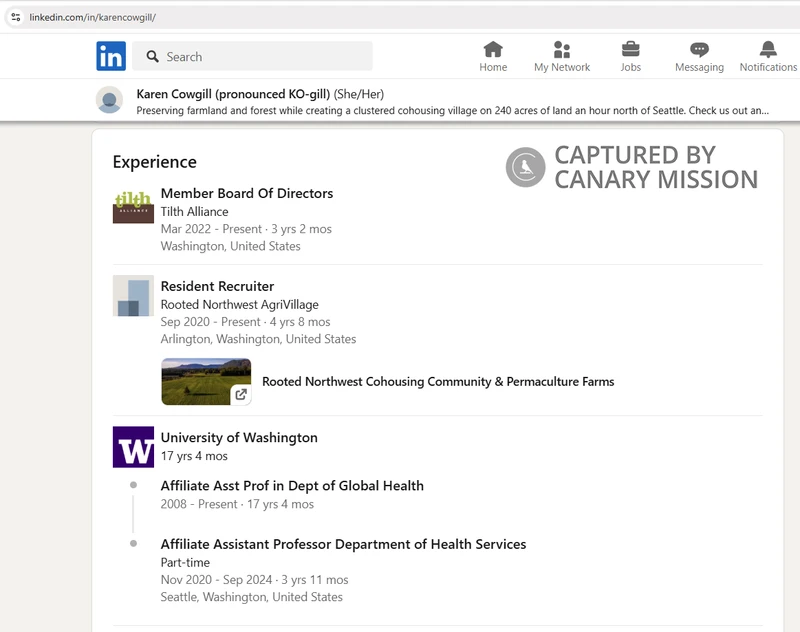
Task: Click Affiliate Assistant Professor Department of Health Services
Action: (343, 544)
